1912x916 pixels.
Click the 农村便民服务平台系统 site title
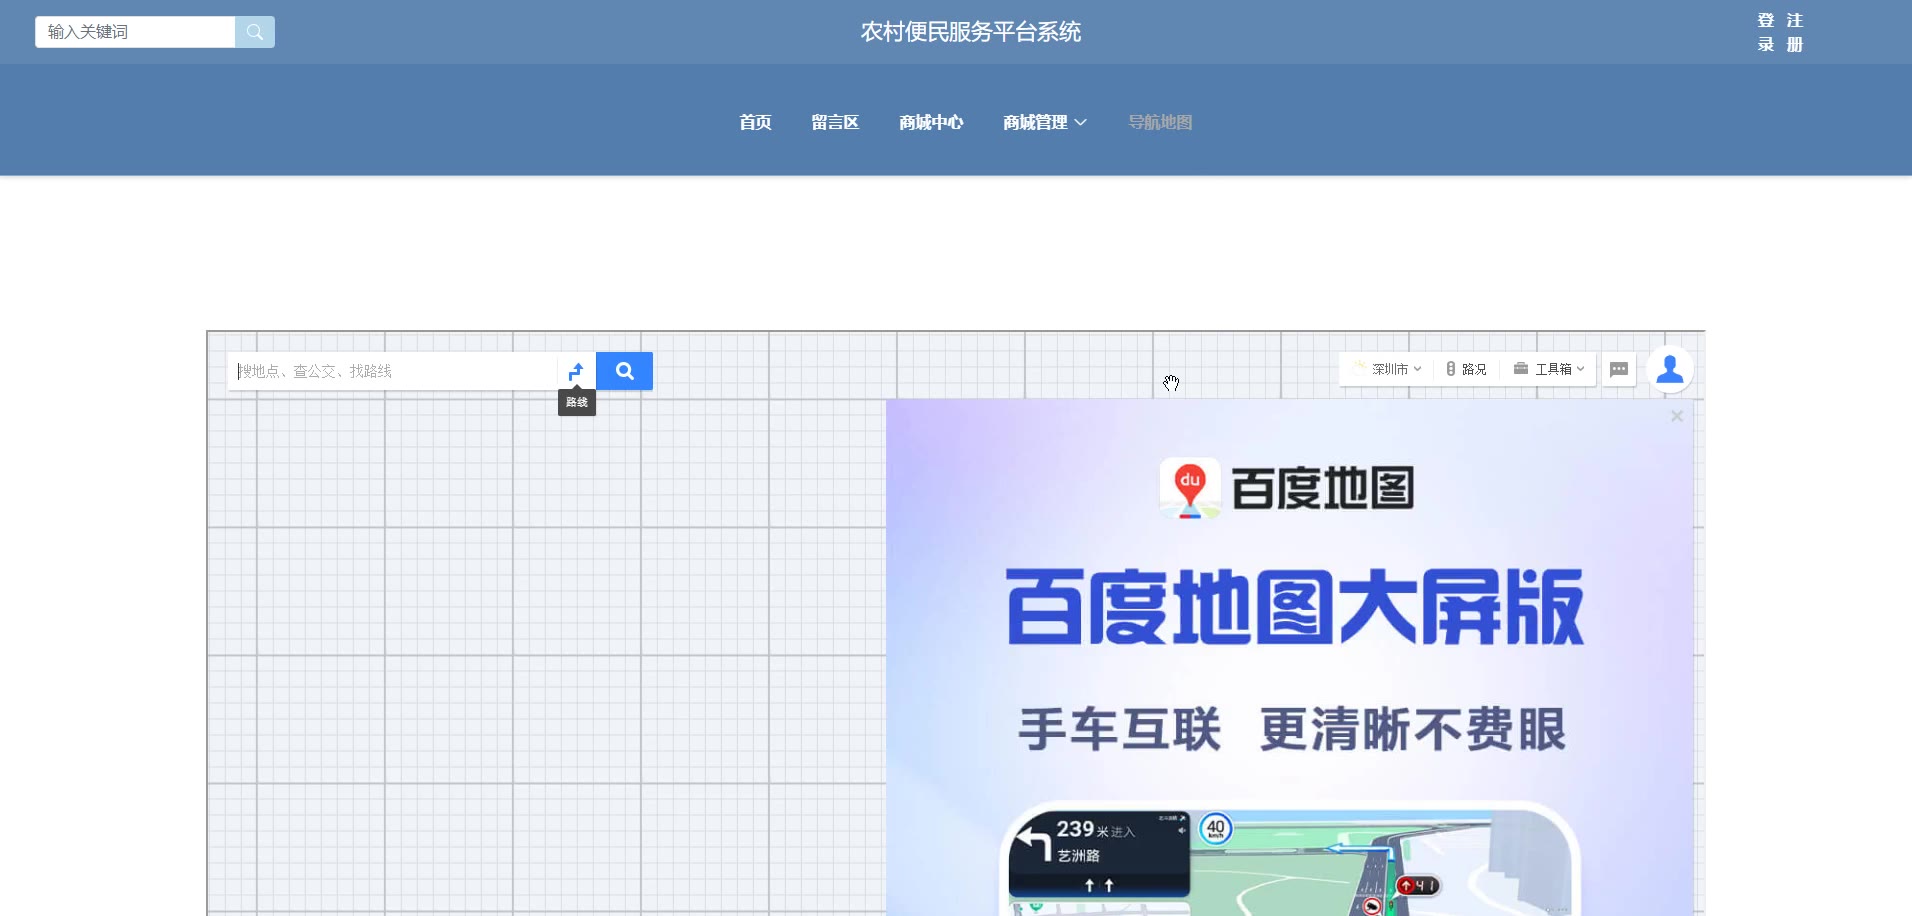(x=971, y=32)
